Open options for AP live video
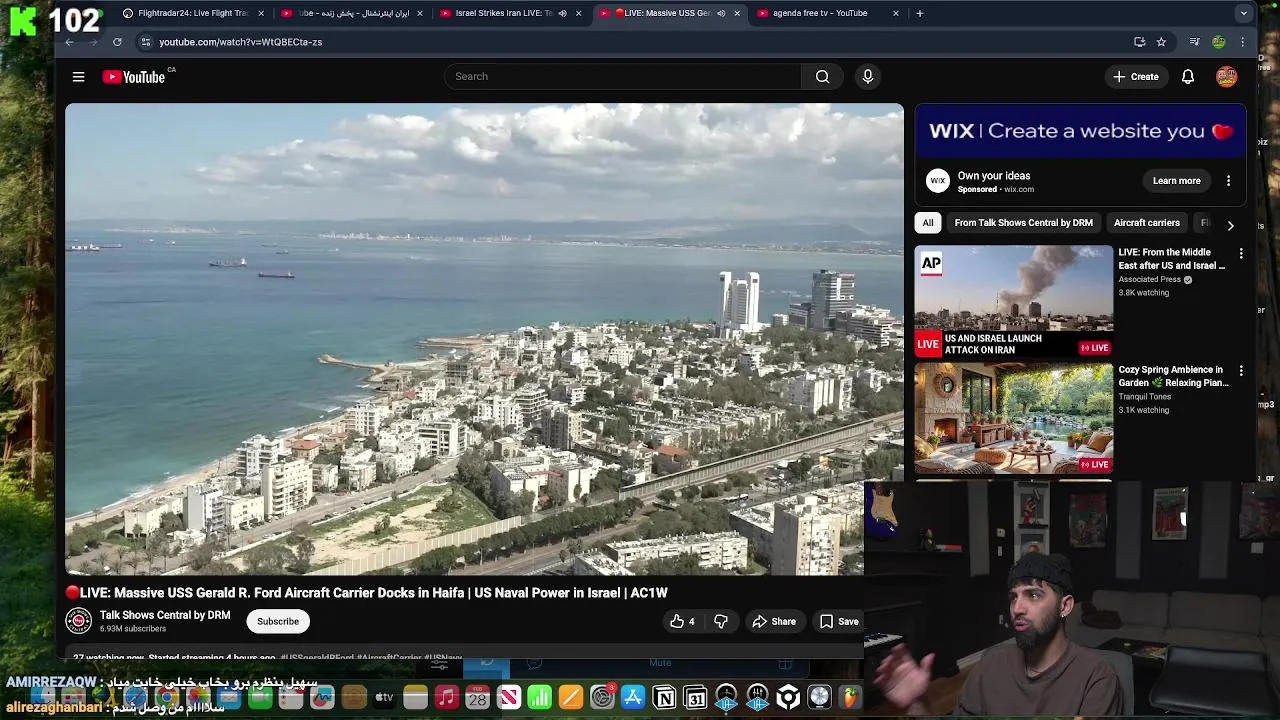Viewport: 1280px width, 720px height. coord(1241,254)
